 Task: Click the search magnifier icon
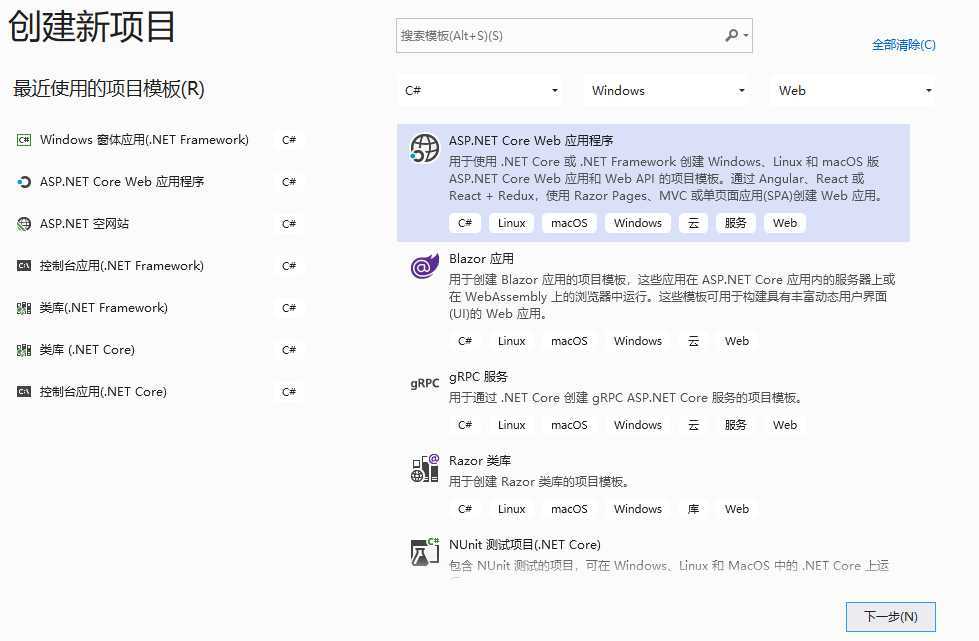click(x=731, y=36)
